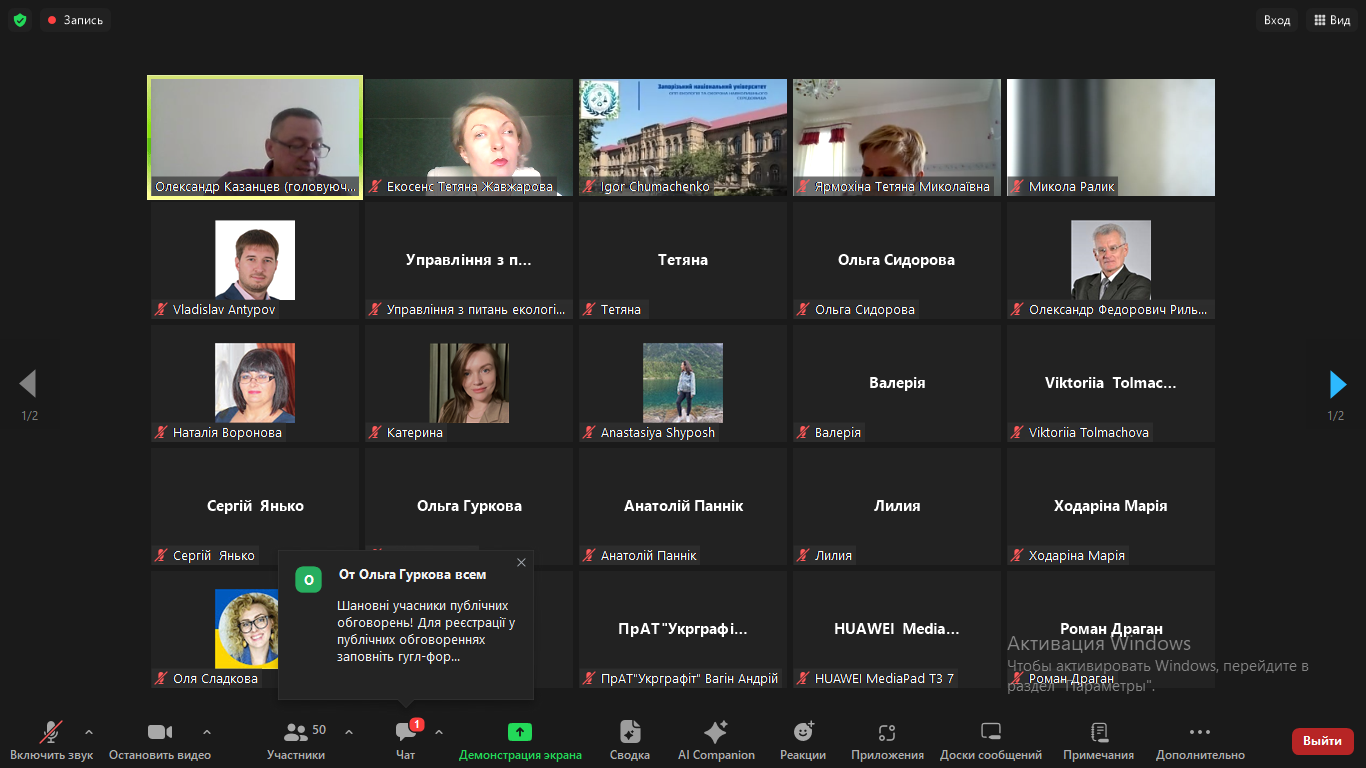
Task: Click the green encryption shield icon
Action: pos(20,20)
